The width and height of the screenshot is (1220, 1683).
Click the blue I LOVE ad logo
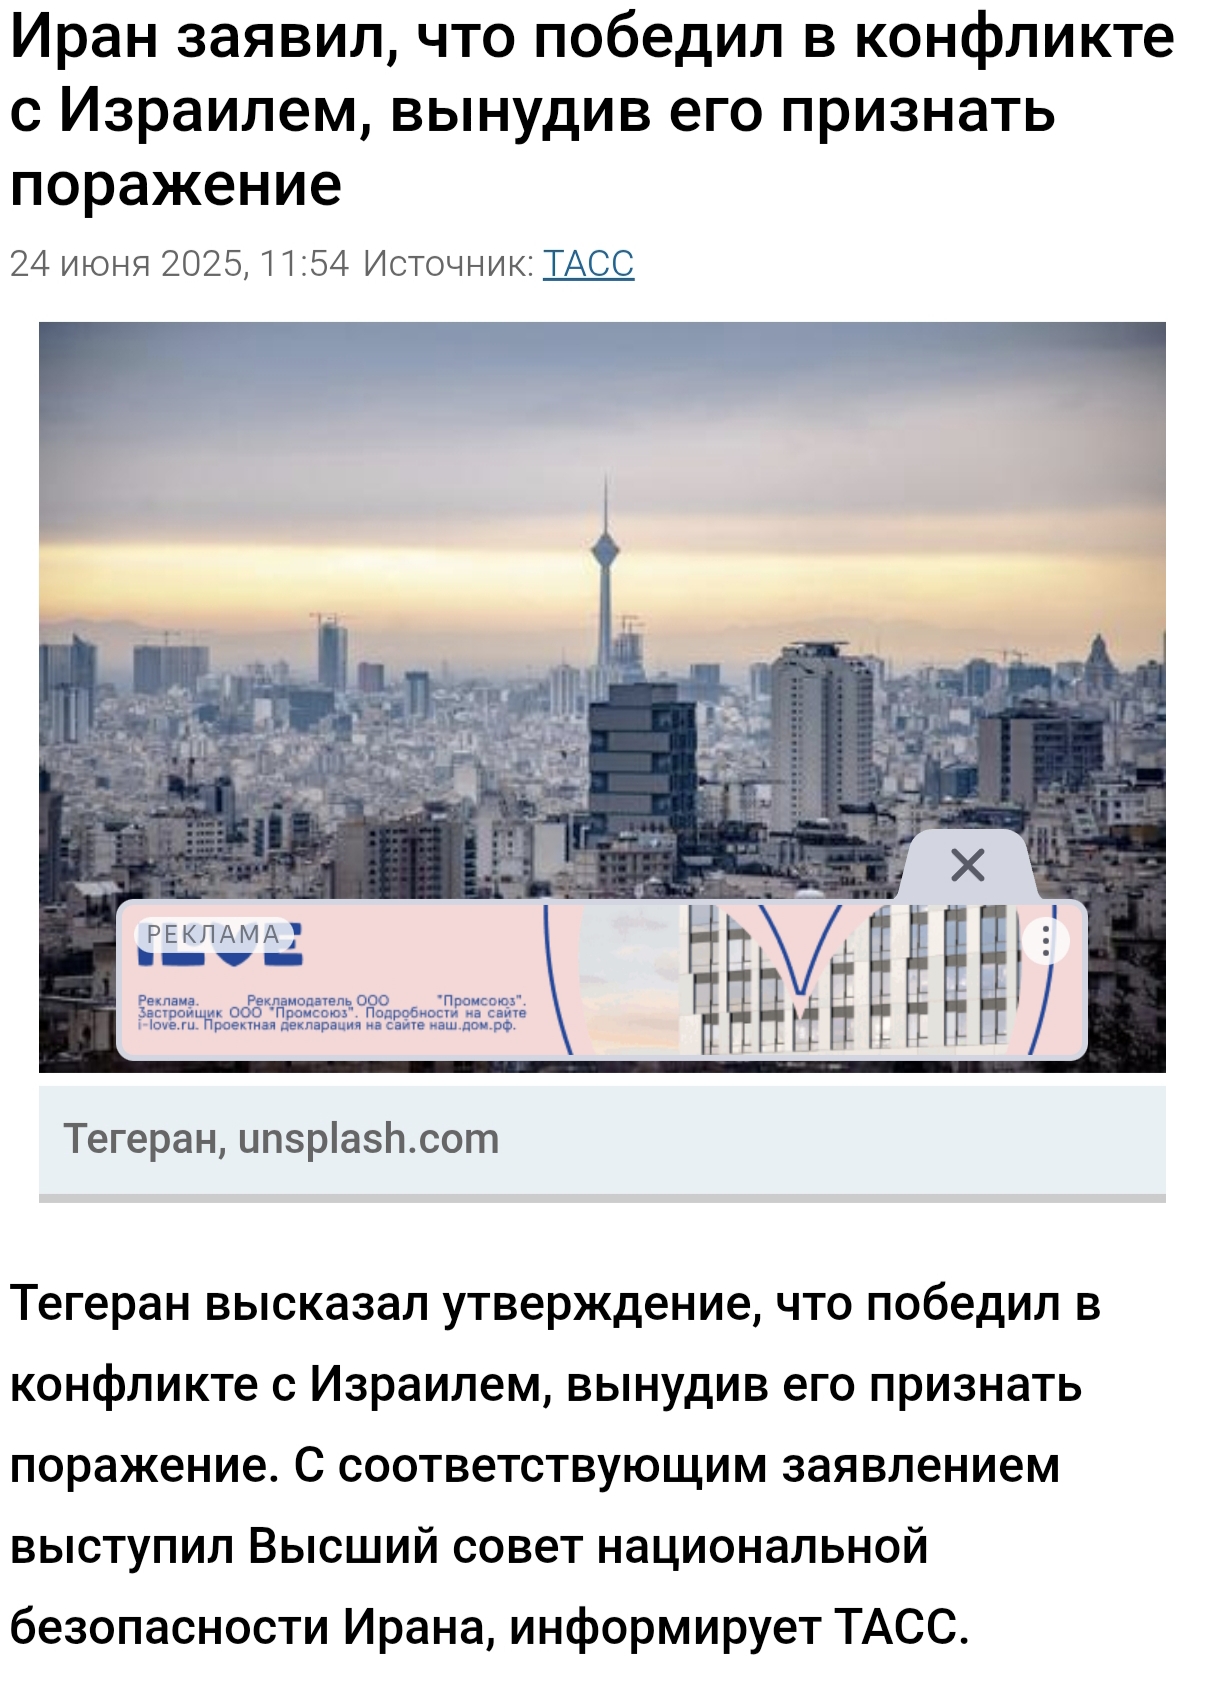(x=220, y=946)
